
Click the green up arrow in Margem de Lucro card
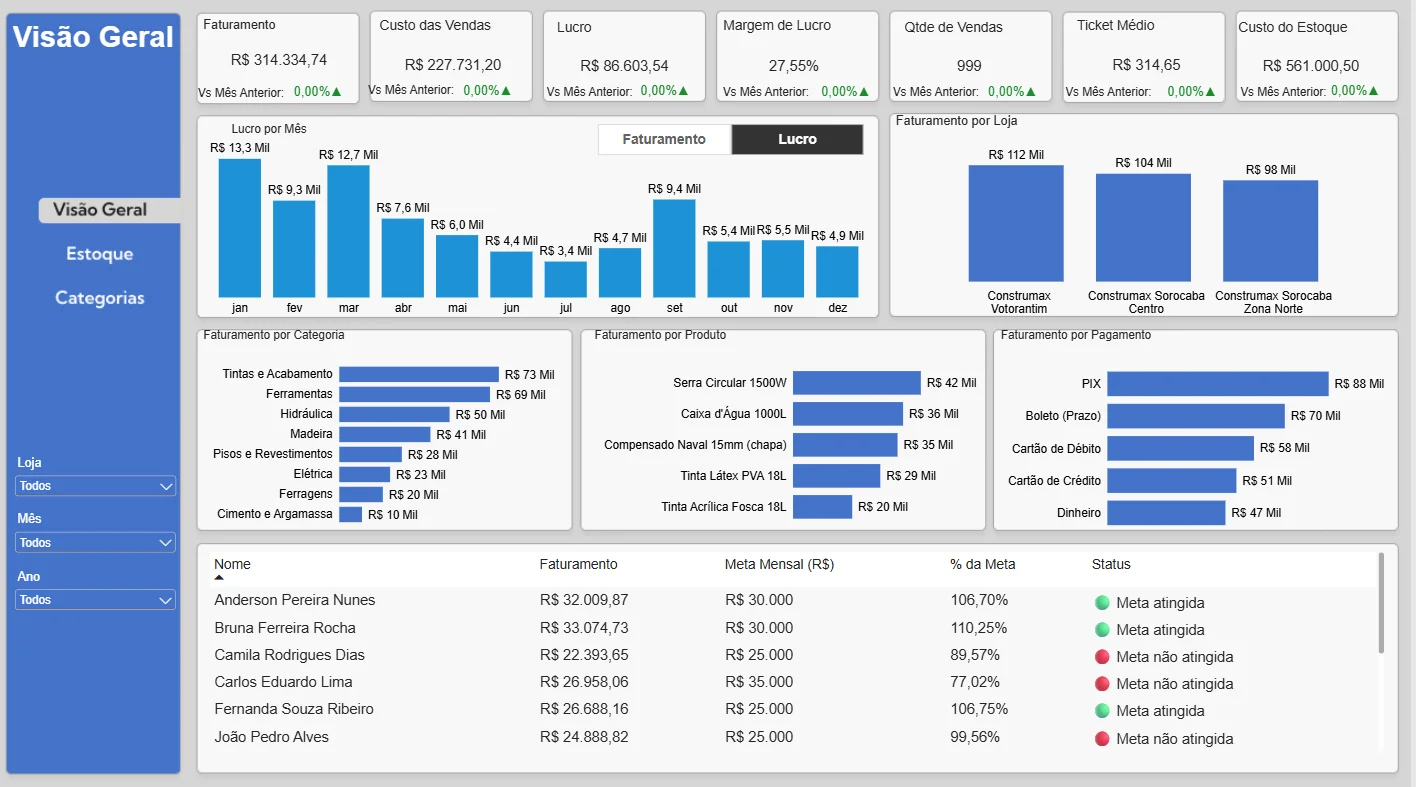(865, 92)
